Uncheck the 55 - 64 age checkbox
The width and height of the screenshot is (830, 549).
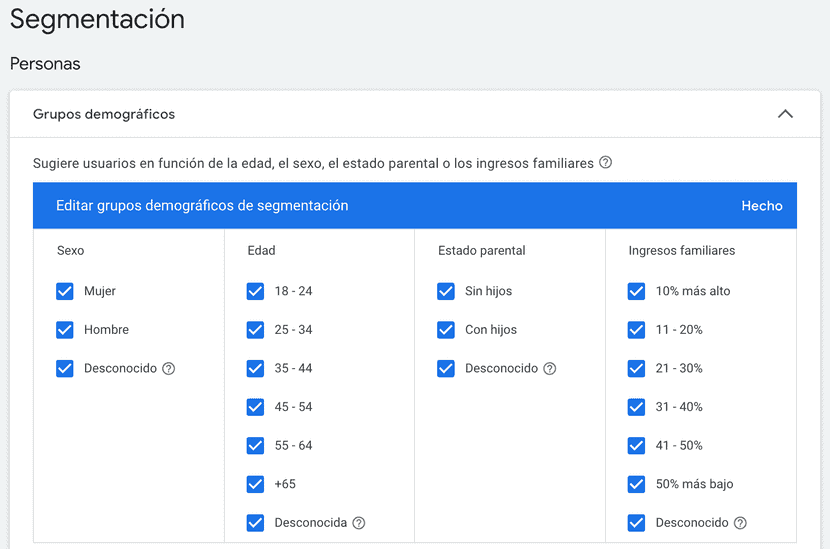(256, 445)
